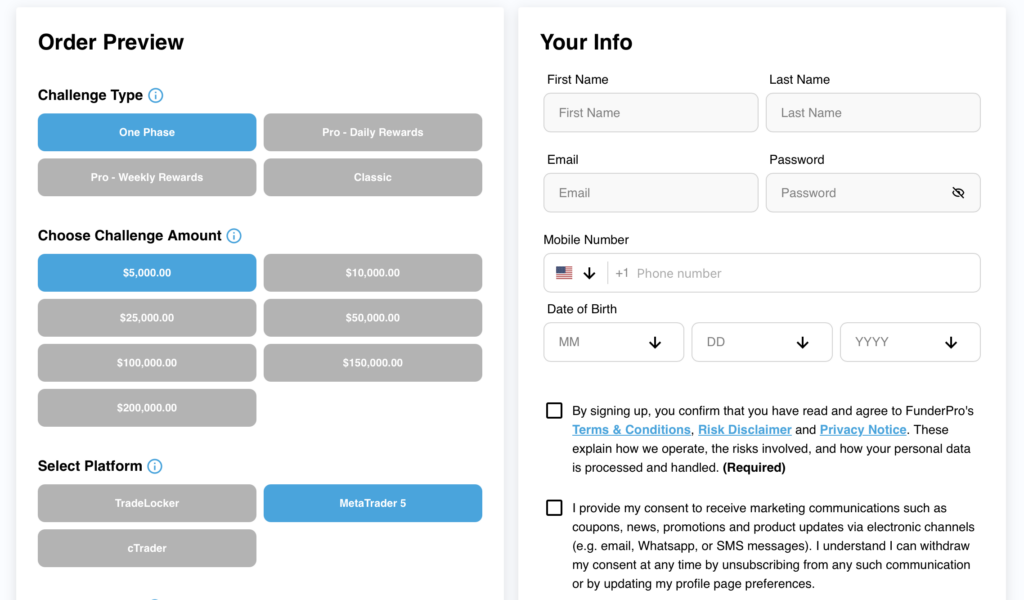The image size is (1024, 600).
Task: Open the Challenge Type info tooltip
Action: pyautogui.click(x=155, y=95)
